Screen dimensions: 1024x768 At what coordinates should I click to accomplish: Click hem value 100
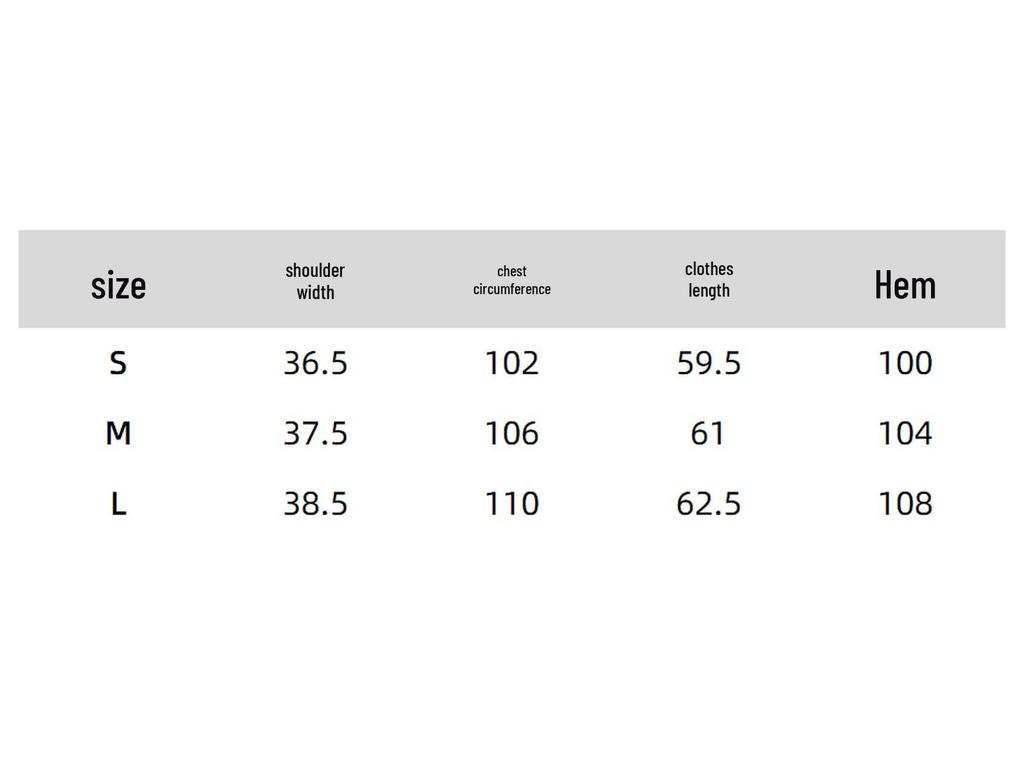(905, 363)
